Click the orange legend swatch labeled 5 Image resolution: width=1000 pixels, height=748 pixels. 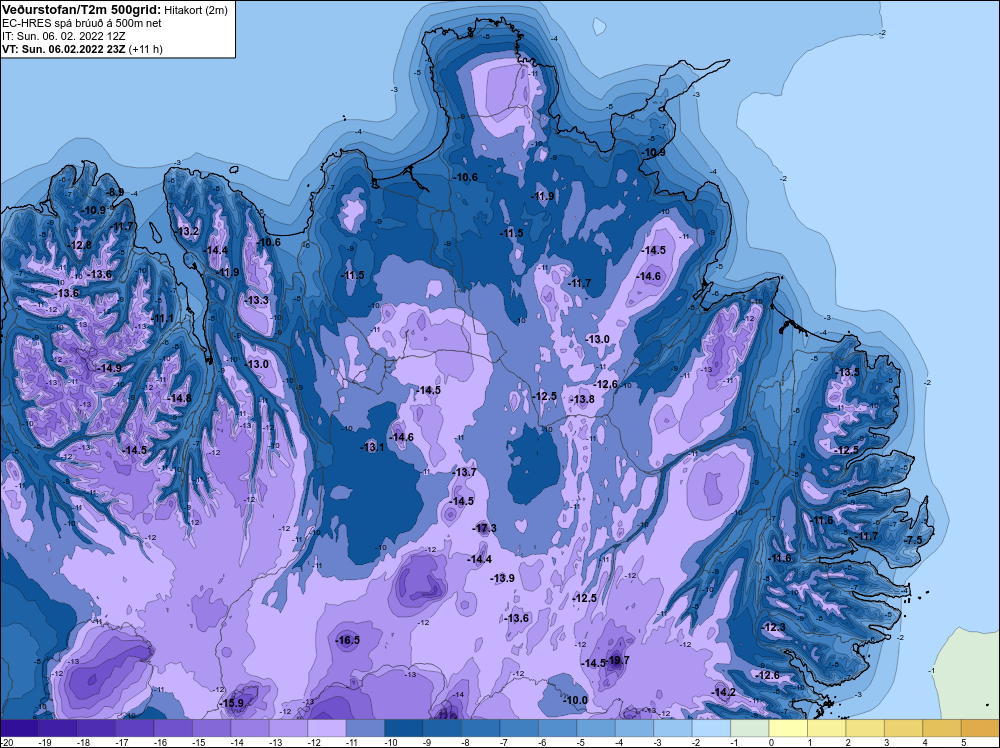(x=980, y=728)
